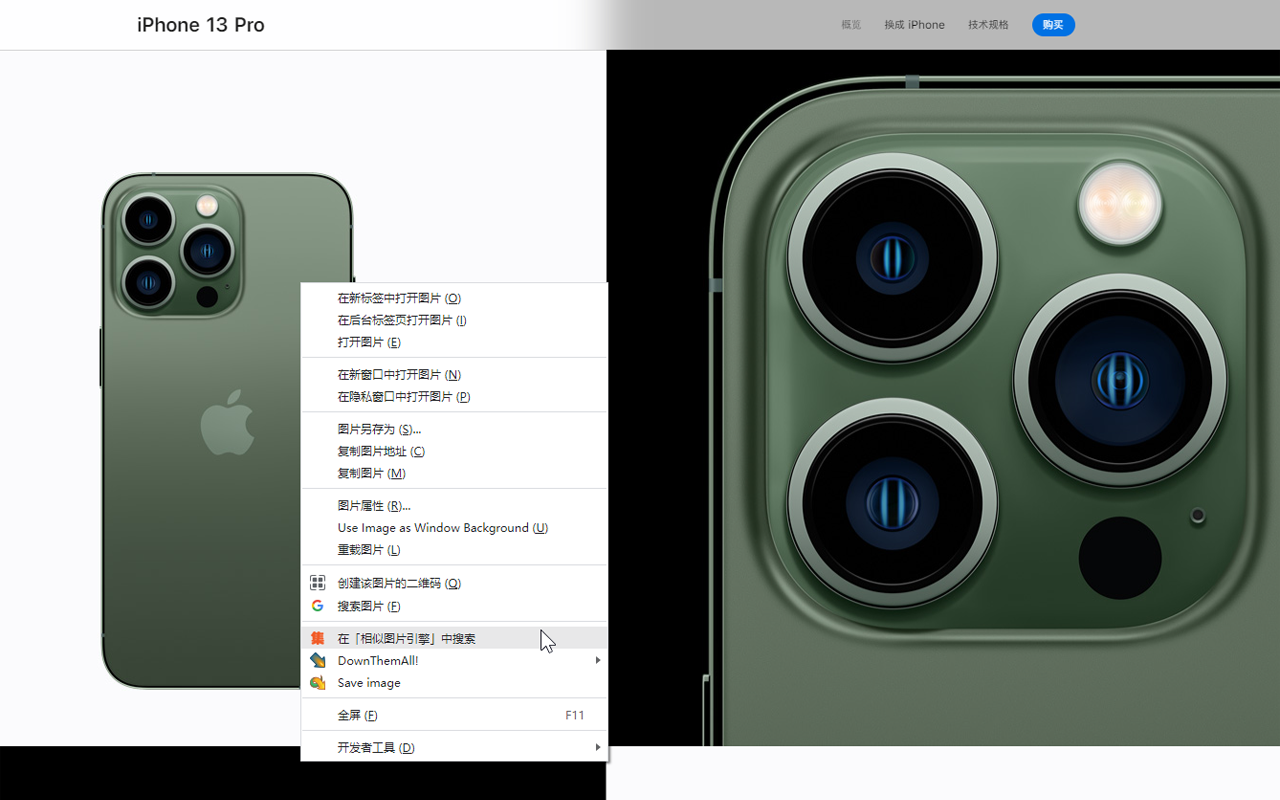Toggle fullscreen with 全屏 (F) entry
Screen dimensions: 1280x800
click(454, 715)
